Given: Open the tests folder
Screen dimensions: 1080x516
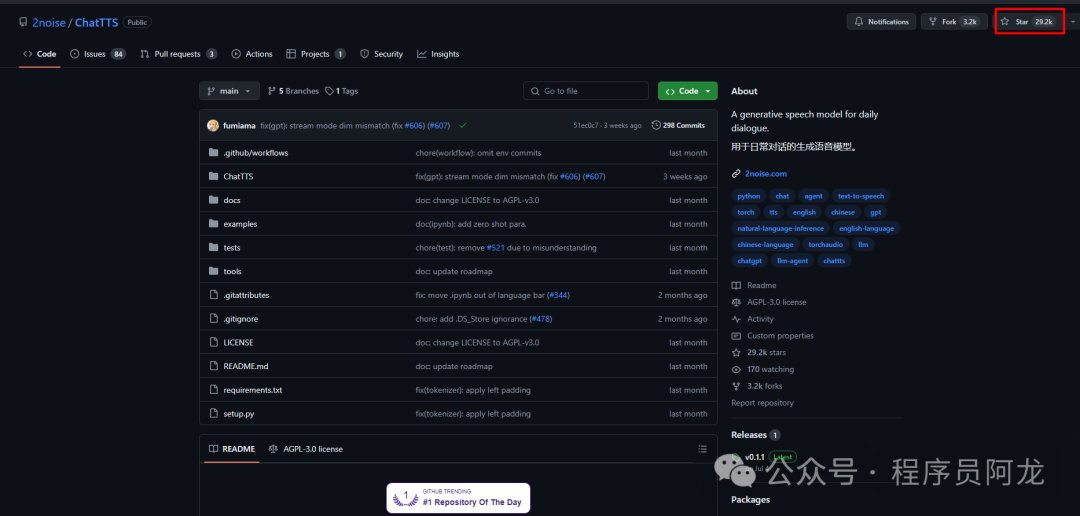Looking at the screenshot, I should (231, 247).
